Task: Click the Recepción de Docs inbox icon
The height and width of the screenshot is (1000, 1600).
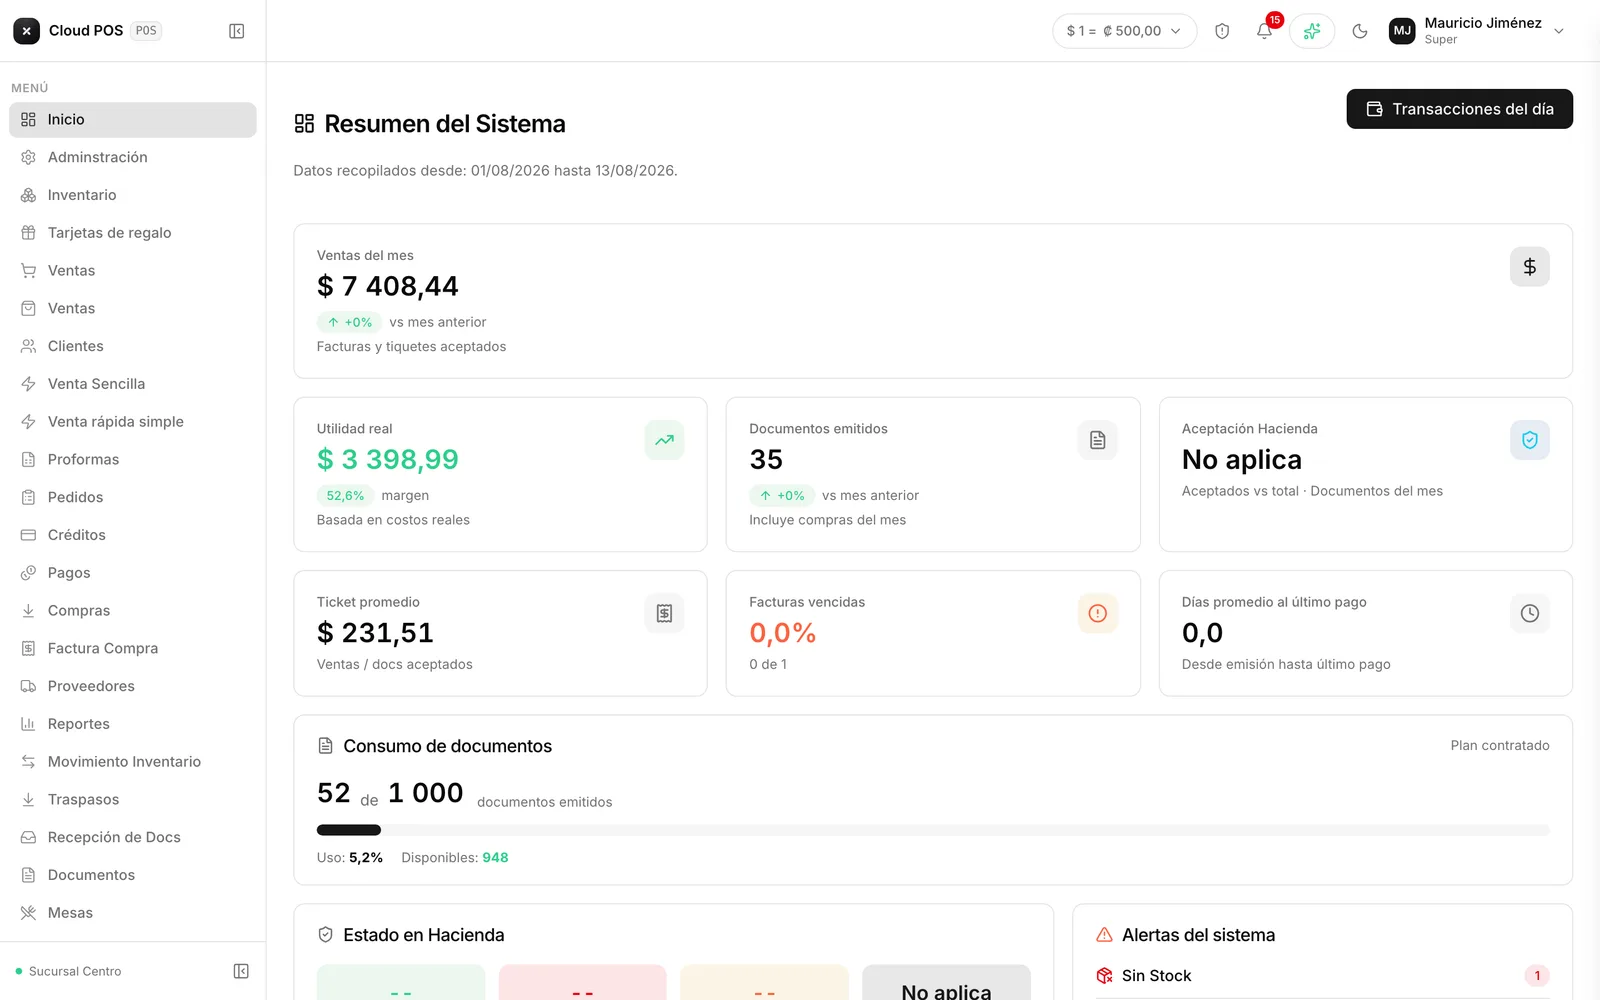Action: 28,838
